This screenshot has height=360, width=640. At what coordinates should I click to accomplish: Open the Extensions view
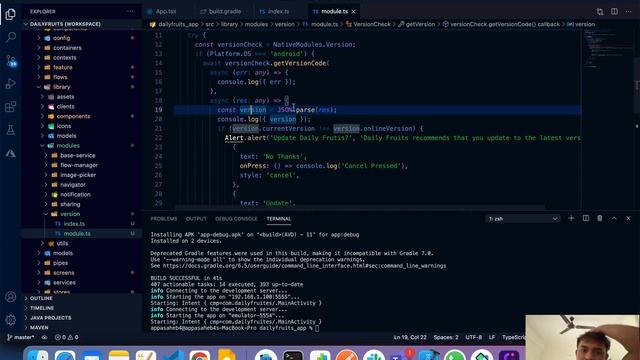tap(11, 107)
